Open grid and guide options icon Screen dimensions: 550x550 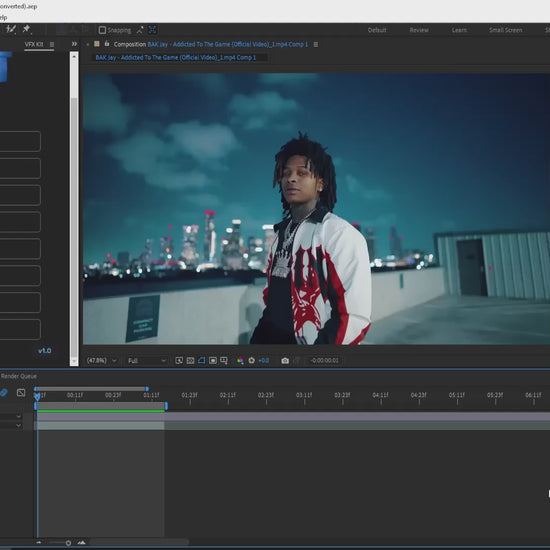(224, 361)
